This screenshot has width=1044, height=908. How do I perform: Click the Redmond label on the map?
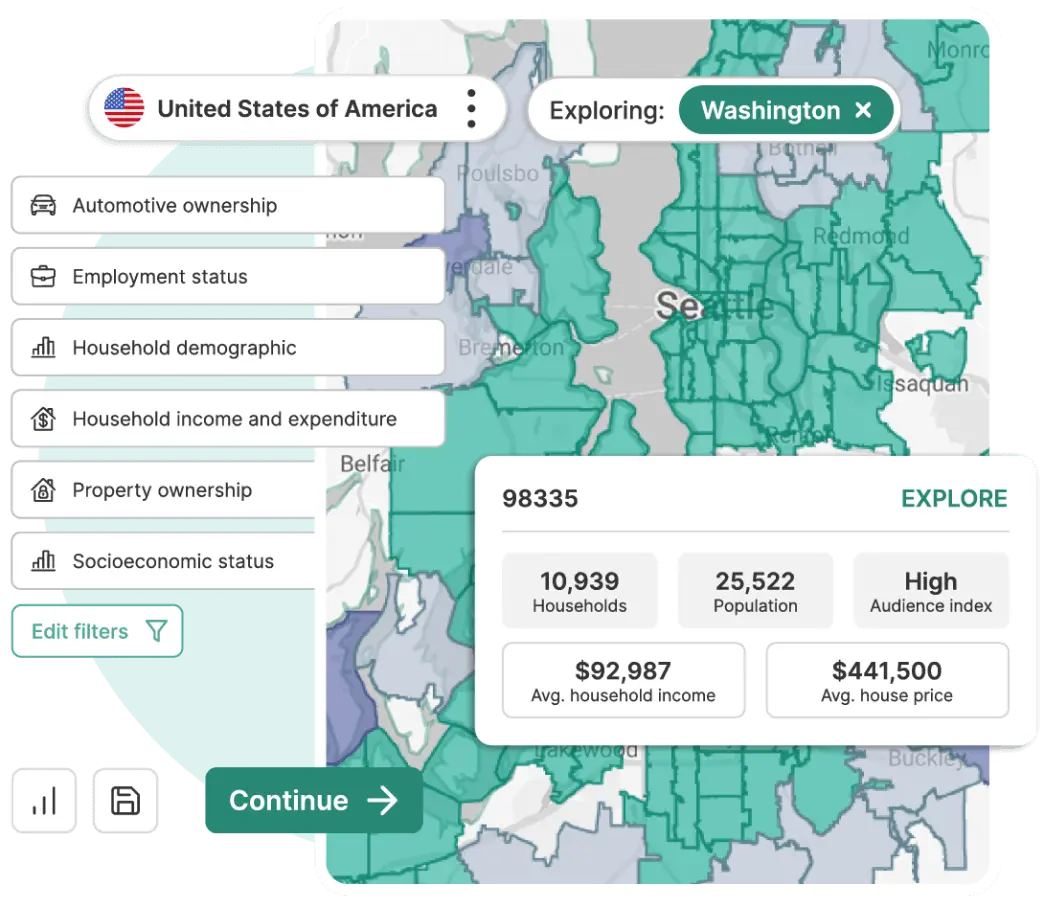(x=861, y=236)
